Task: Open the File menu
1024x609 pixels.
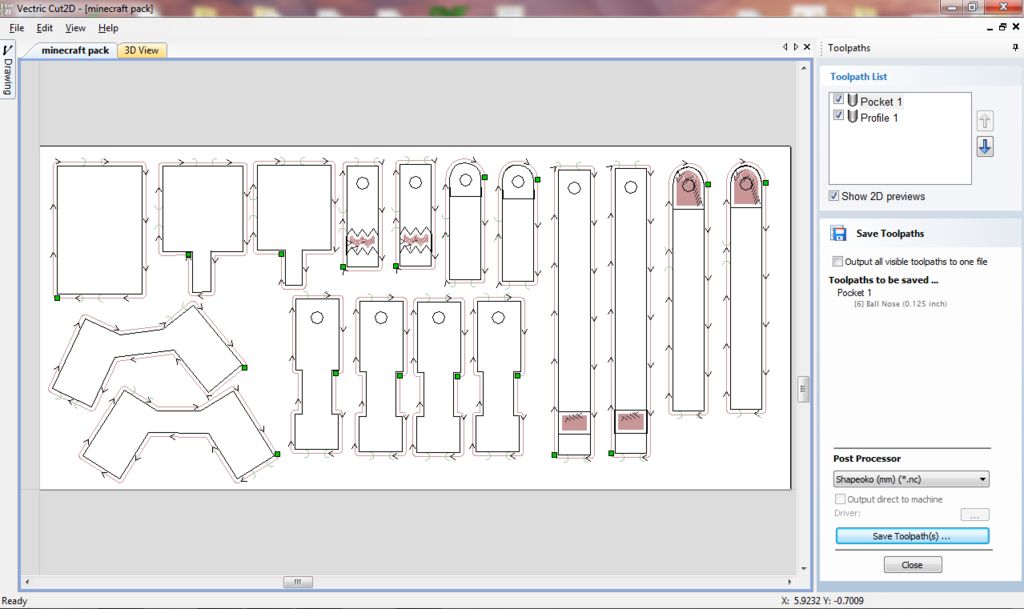Action: tap(17, 28)
